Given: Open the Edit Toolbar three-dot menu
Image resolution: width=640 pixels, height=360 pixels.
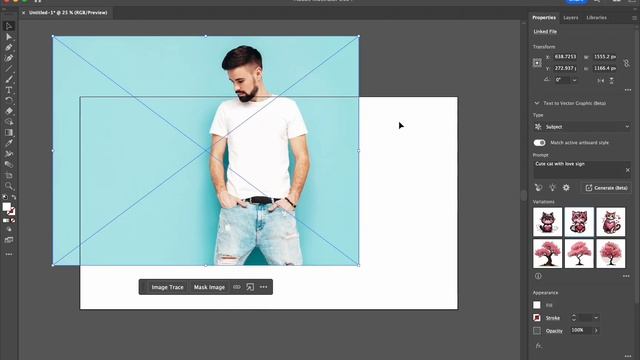Looking at the screenshot, I should click(9, 254).
